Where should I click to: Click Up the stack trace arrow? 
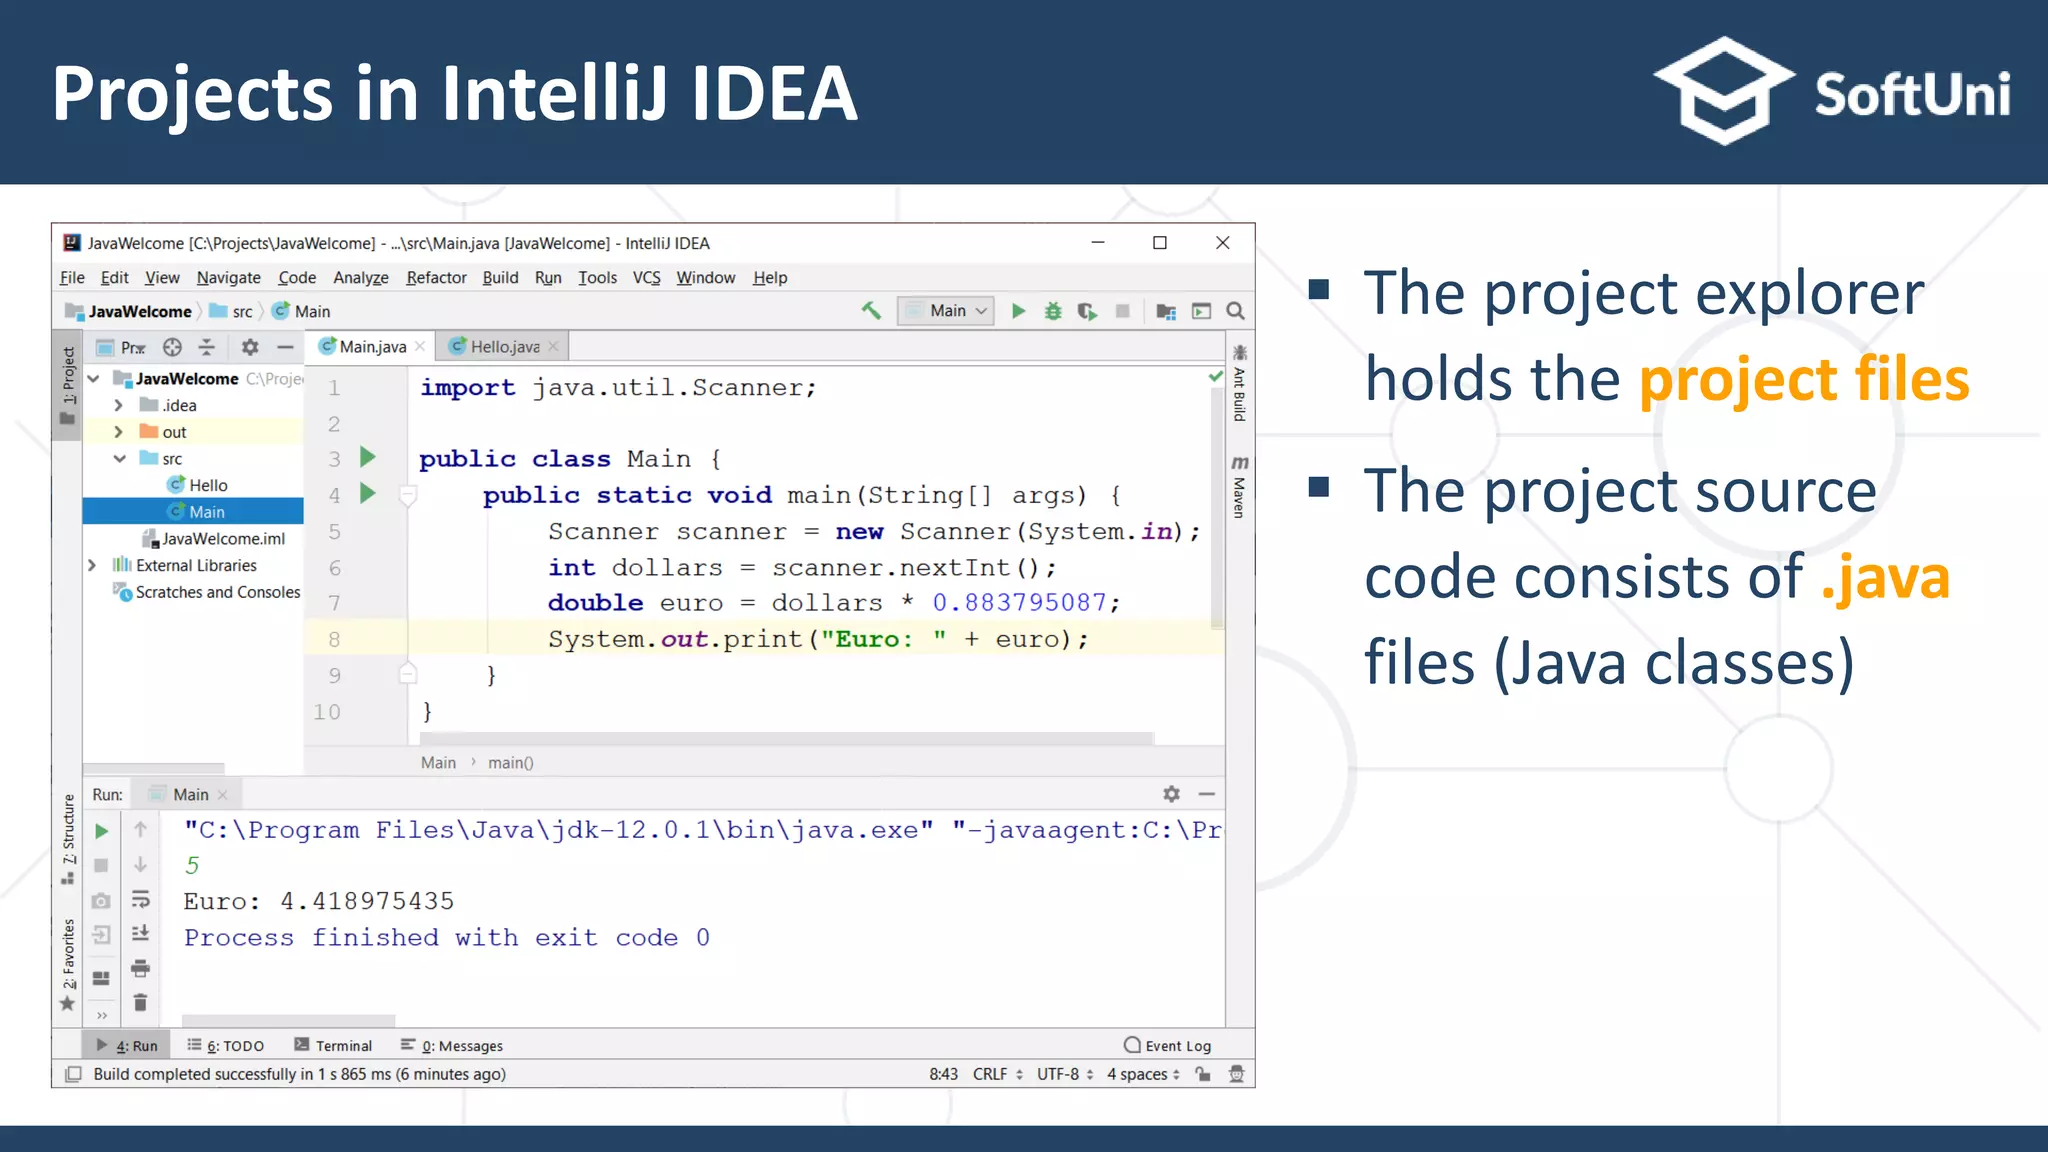point(140,829)
